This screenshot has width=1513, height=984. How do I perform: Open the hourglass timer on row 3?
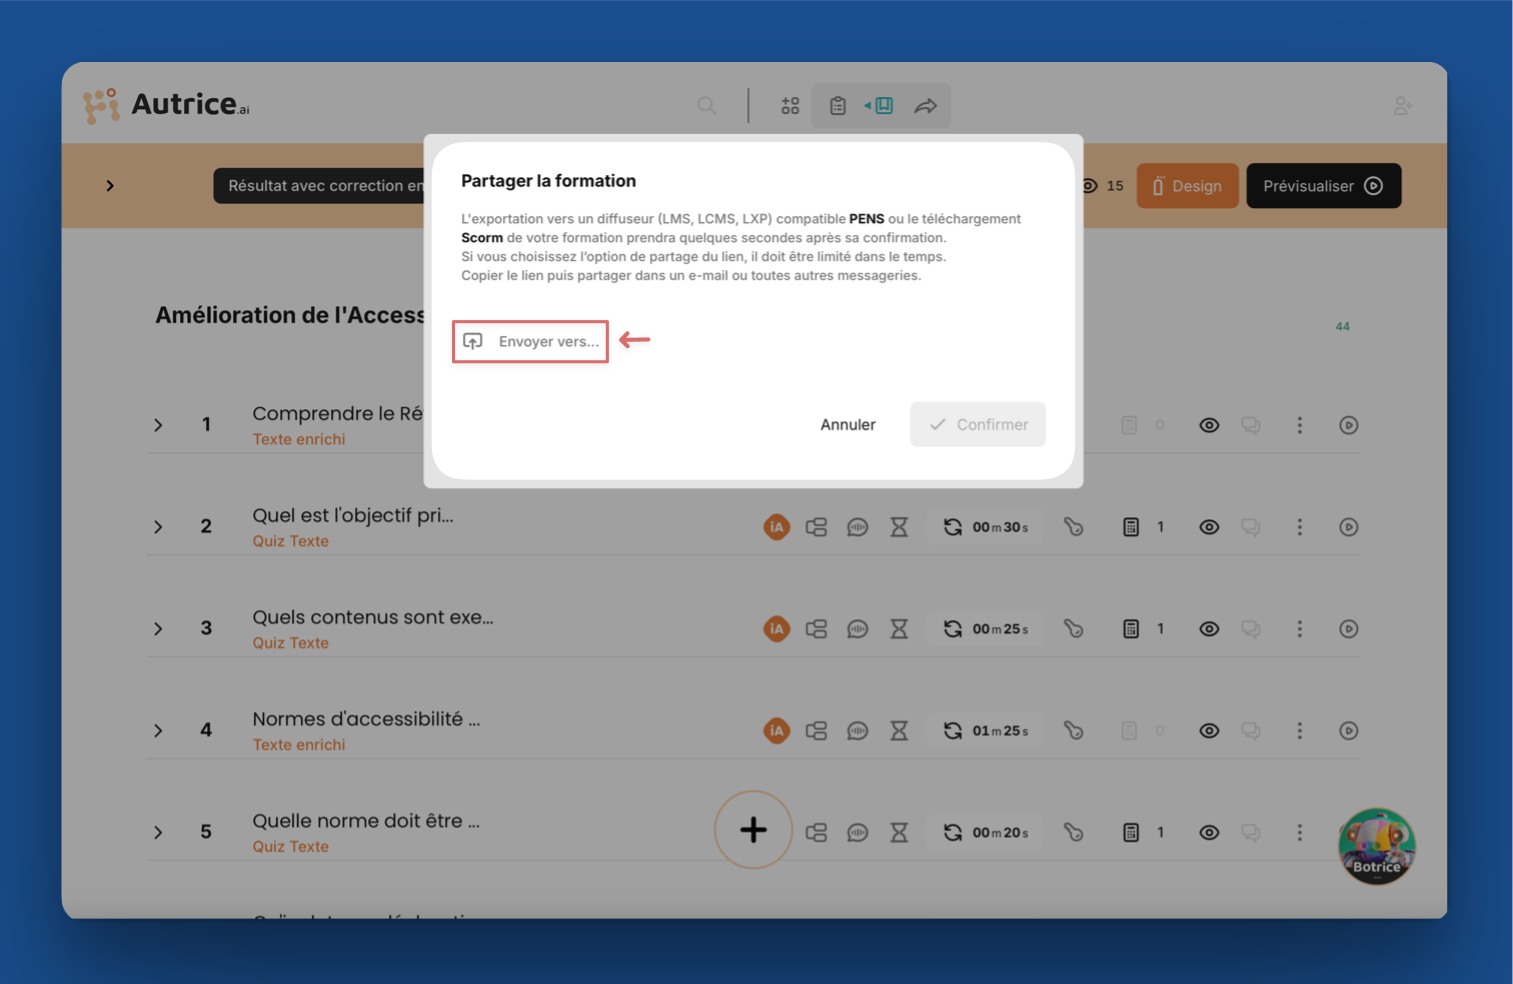(x=899, y=629)
